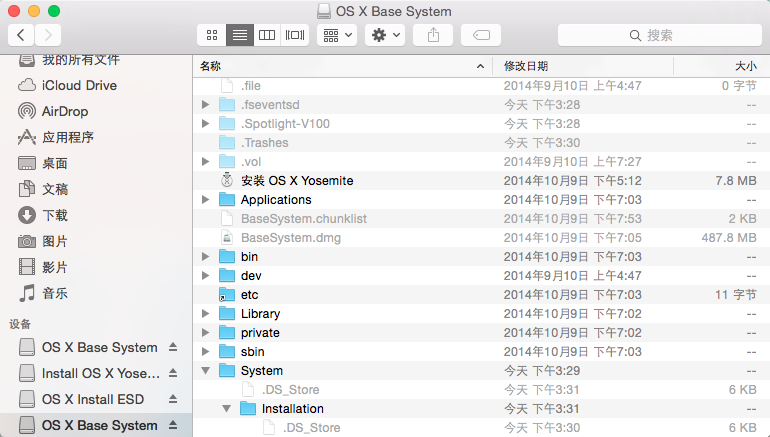770x437 pixels.
Task: Open the gear action menu
Action: point(385,35)
